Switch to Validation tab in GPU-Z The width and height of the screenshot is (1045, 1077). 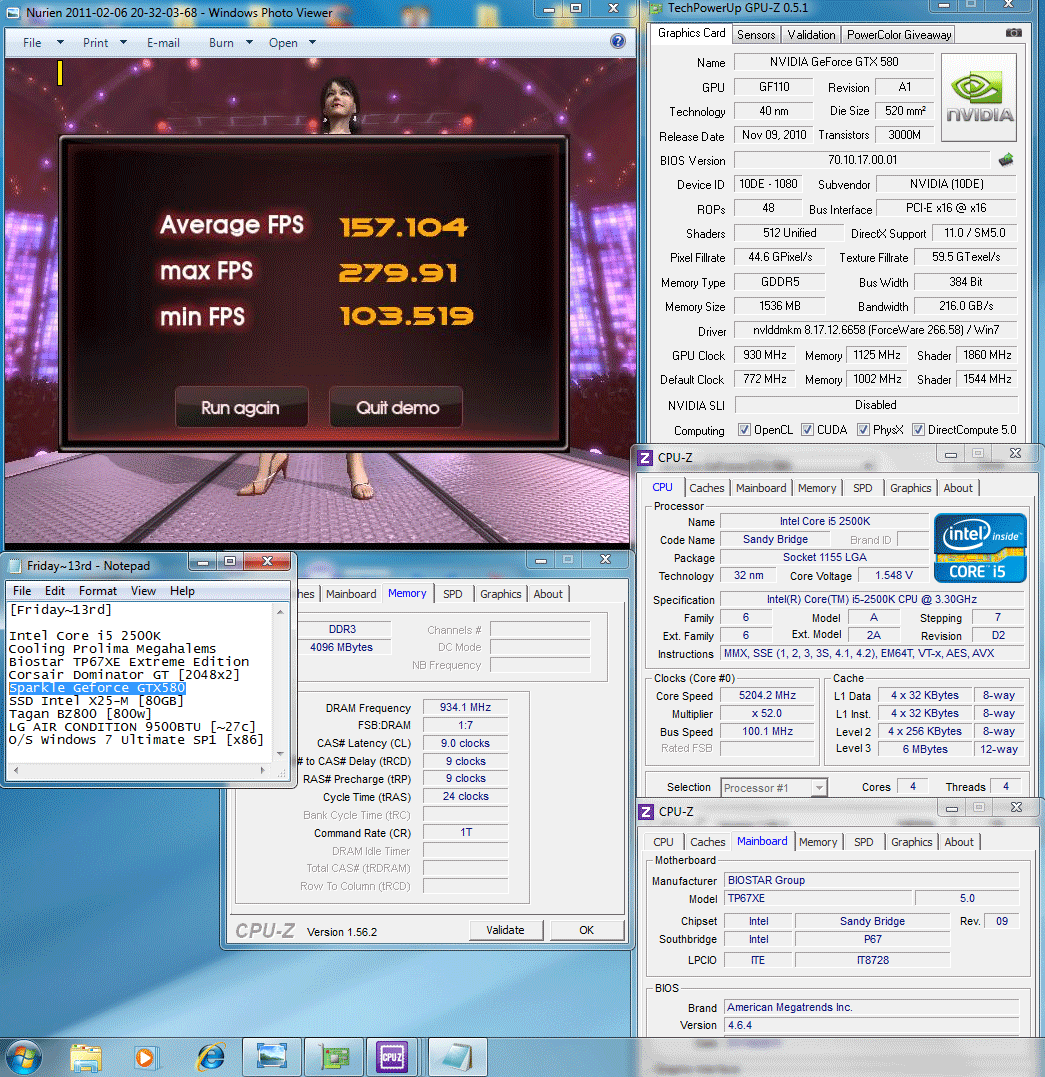pyautogui.click(x=811, y=34)
